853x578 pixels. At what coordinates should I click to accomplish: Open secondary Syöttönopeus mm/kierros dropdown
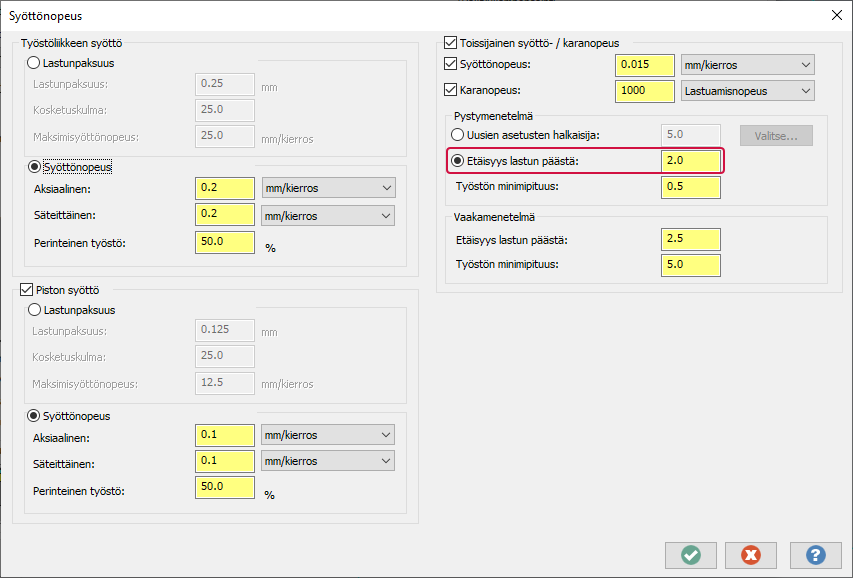(x=747, y=65)
